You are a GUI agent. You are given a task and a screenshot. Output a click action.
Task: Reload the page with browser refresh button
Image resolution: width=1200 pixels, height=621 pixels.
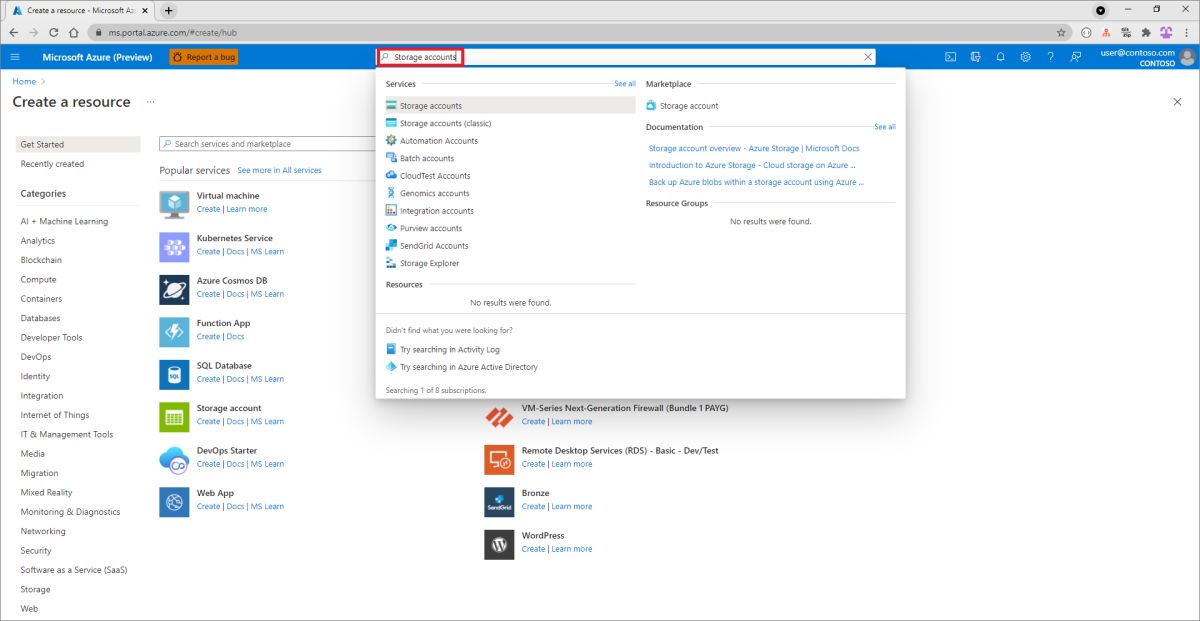pyautogui.click(x=54, y=32)
